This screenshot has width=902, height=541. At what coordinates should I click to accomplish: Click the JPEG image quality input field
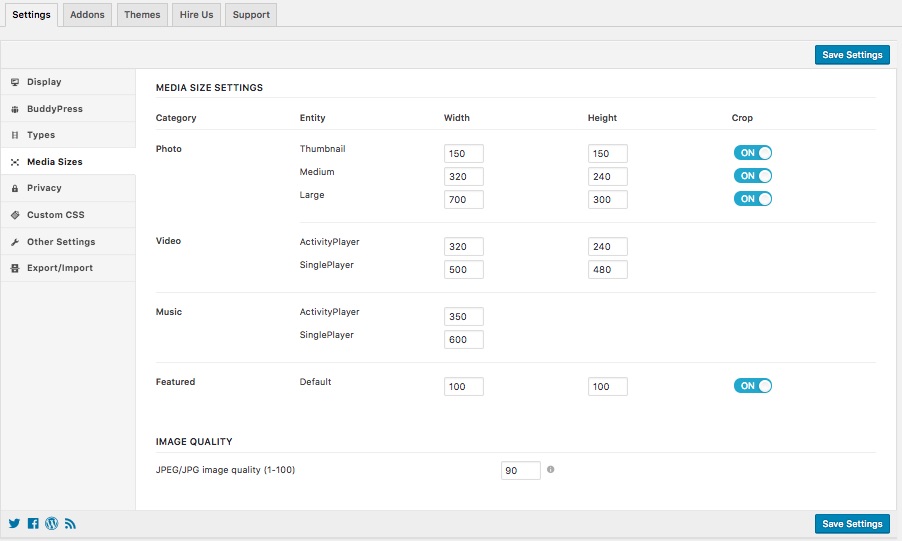(x=520, y=470)
